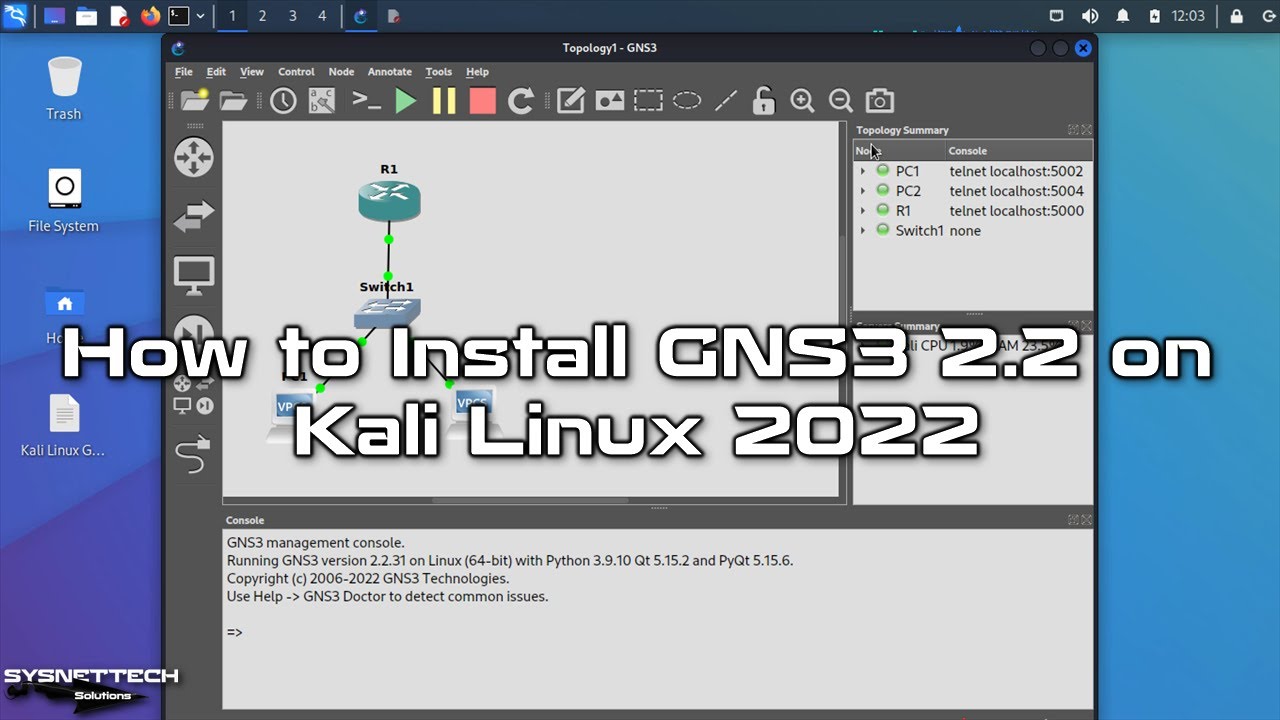Viewport: 1280px width, 720px height.
Task: Float the Topology Summary panel
Action: (1073, 130)
